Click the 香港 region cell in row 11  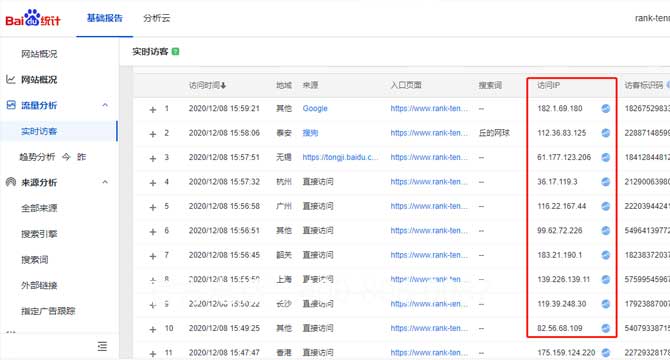coord(284,353)
